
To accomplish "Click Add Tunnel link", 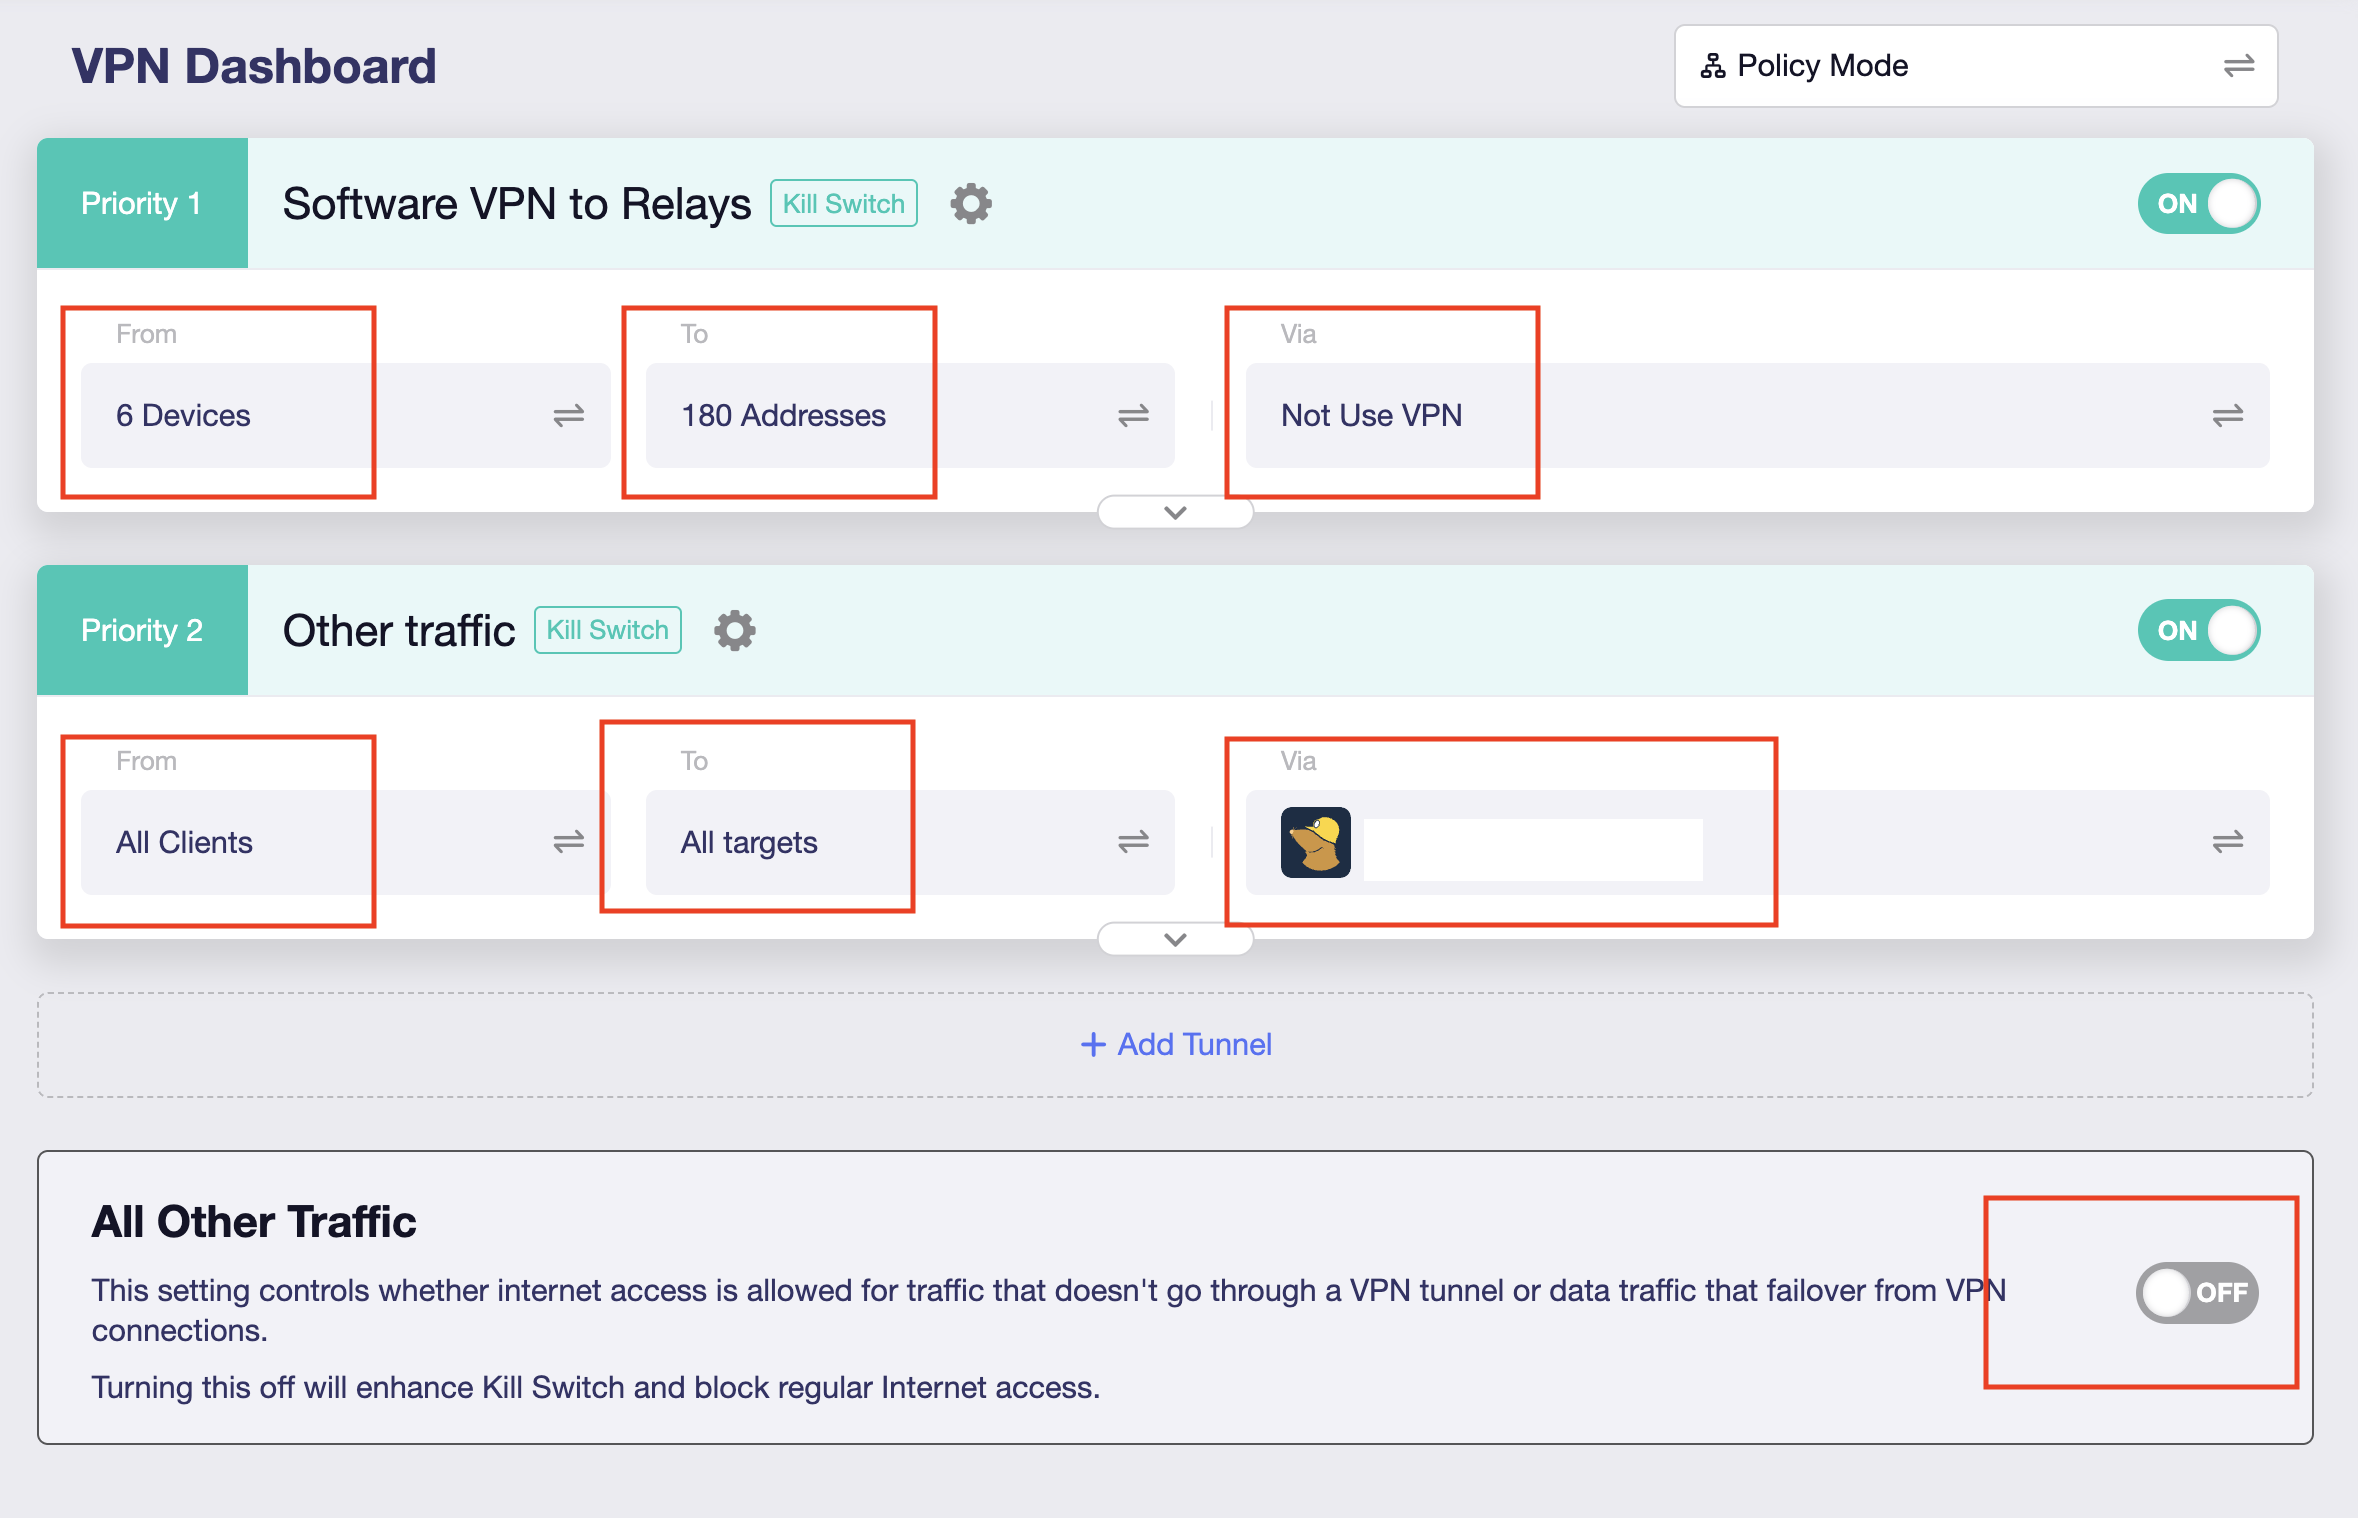I will click(1176, 1045).
